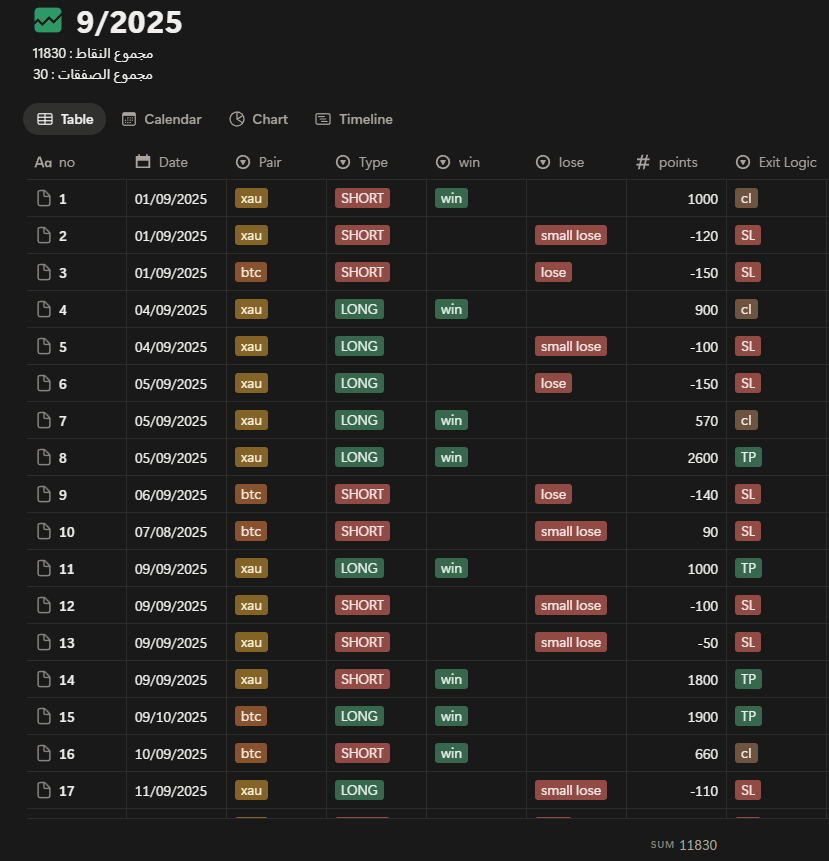The width and height of the screenshot is (829, 861).
Task: Open the Timeline view tab
Action: tap(354, 119)
